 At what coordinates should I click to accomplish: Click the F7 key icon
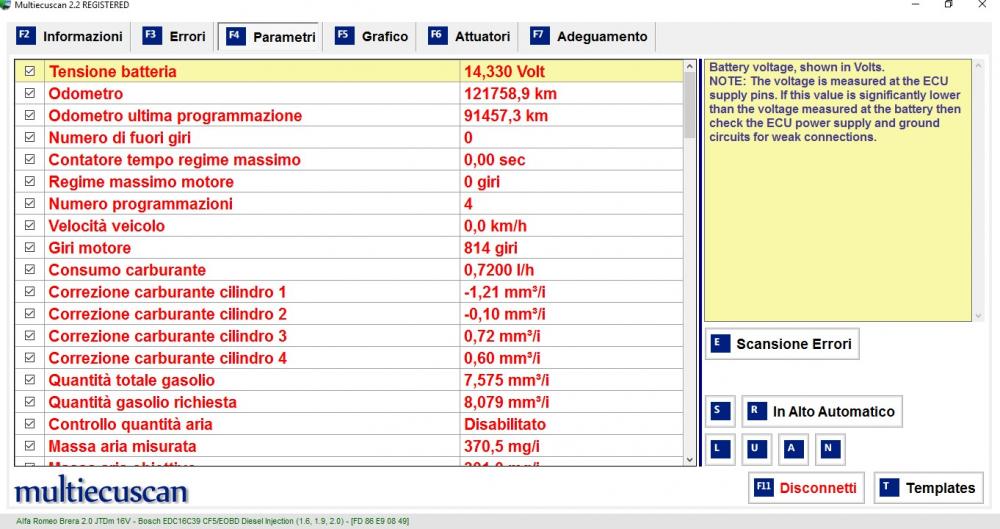click(540, 35)
